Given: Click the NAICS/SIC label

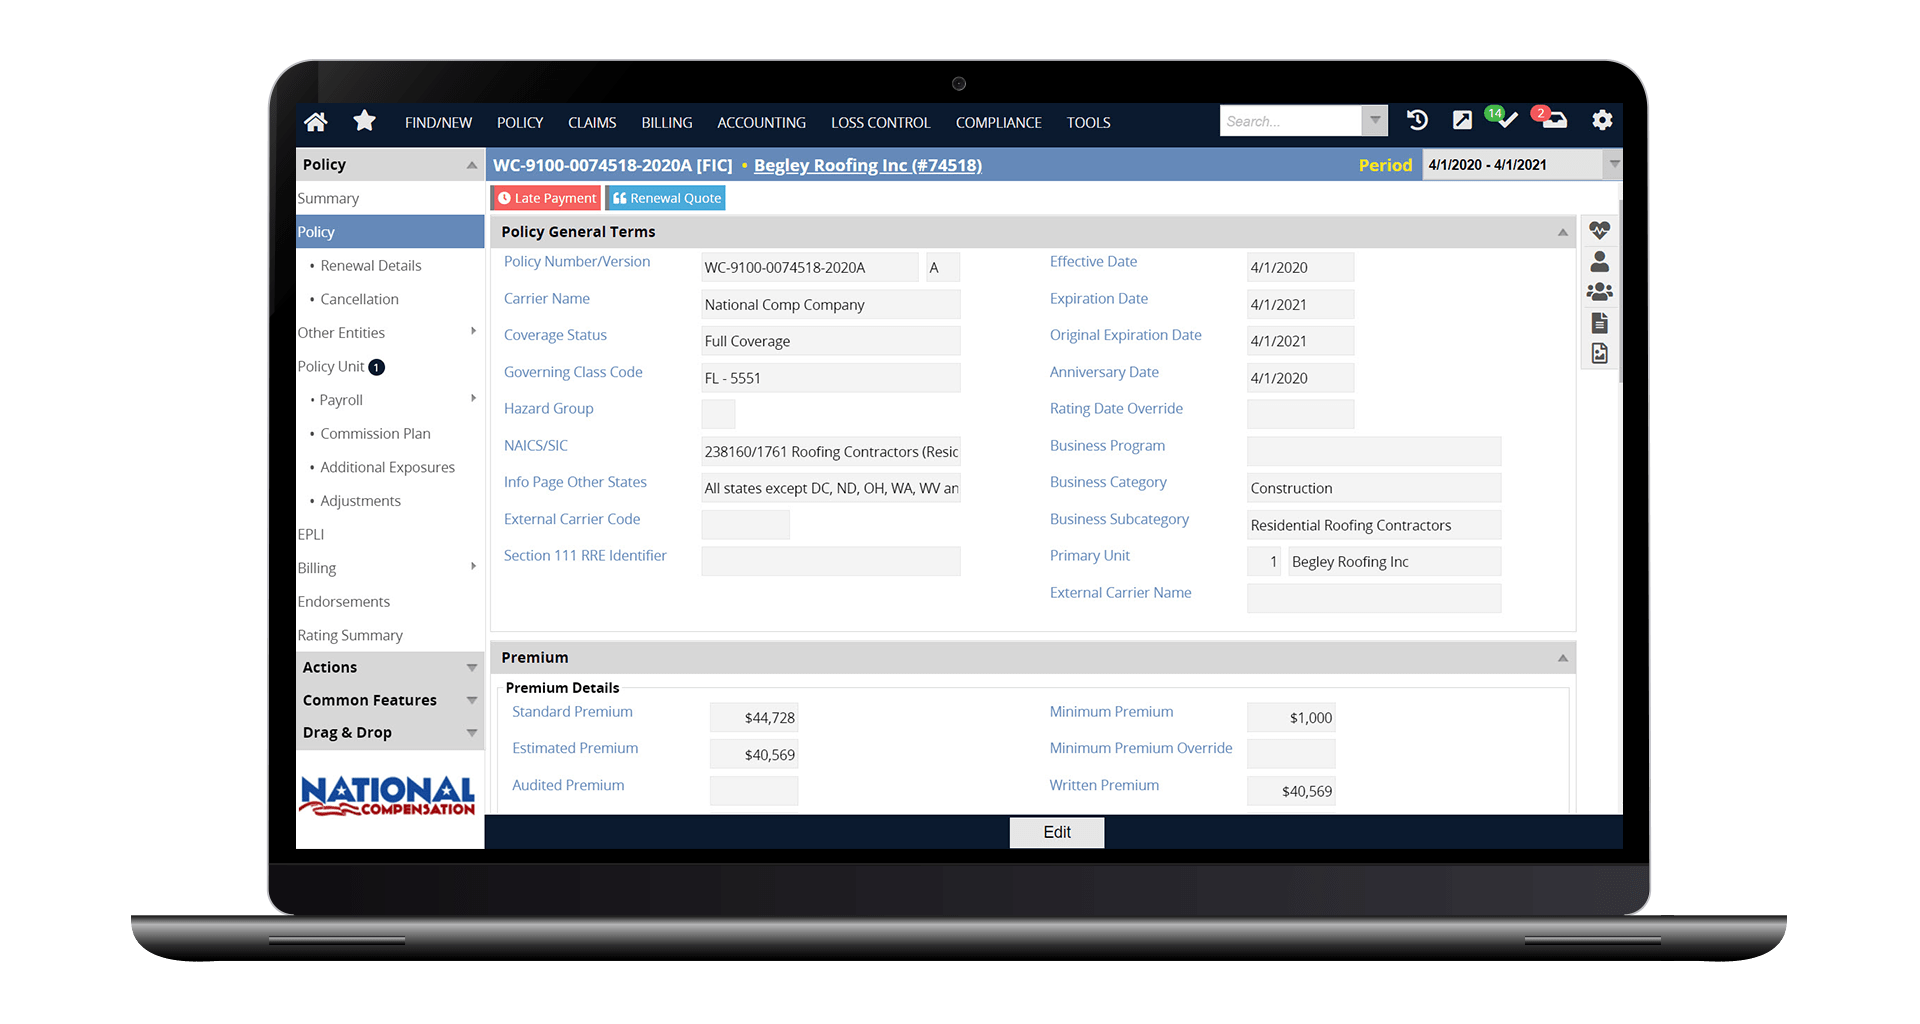Looking at the screenshot, I should click(536, 445).
